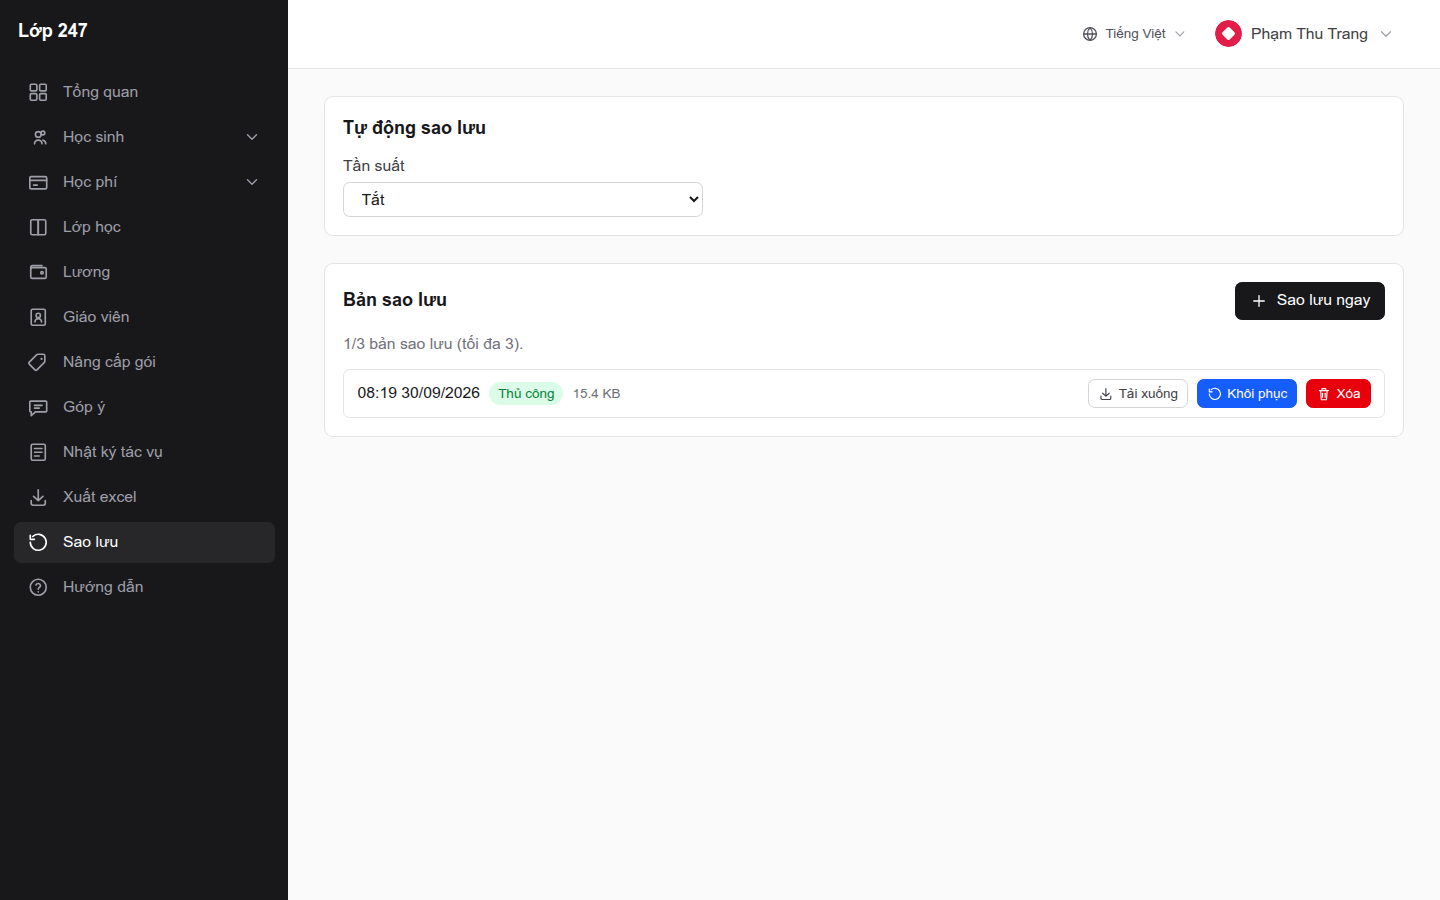This screenshot has width=1440, height=900.
Task: Click the Lớp 247 logo text
Action: click(x=53, y=31)
